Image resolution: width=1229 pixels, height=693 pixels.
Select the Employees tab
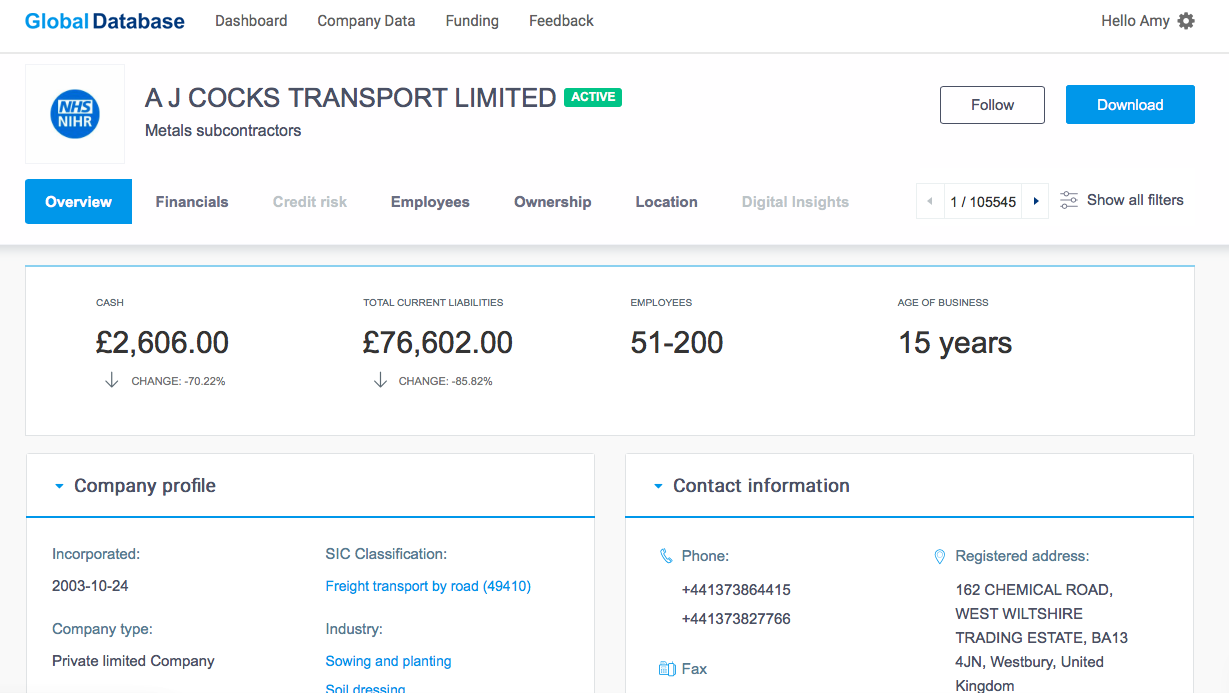[430, 202]
